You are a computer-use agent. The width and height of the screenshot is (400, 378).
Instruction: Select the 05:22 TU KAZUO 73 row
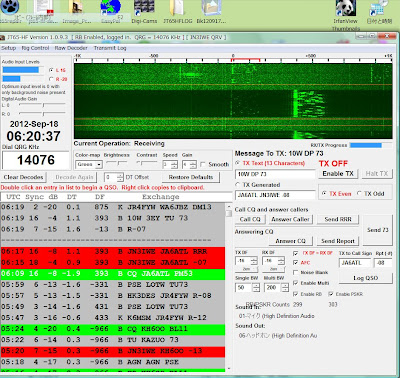[113, 340]
